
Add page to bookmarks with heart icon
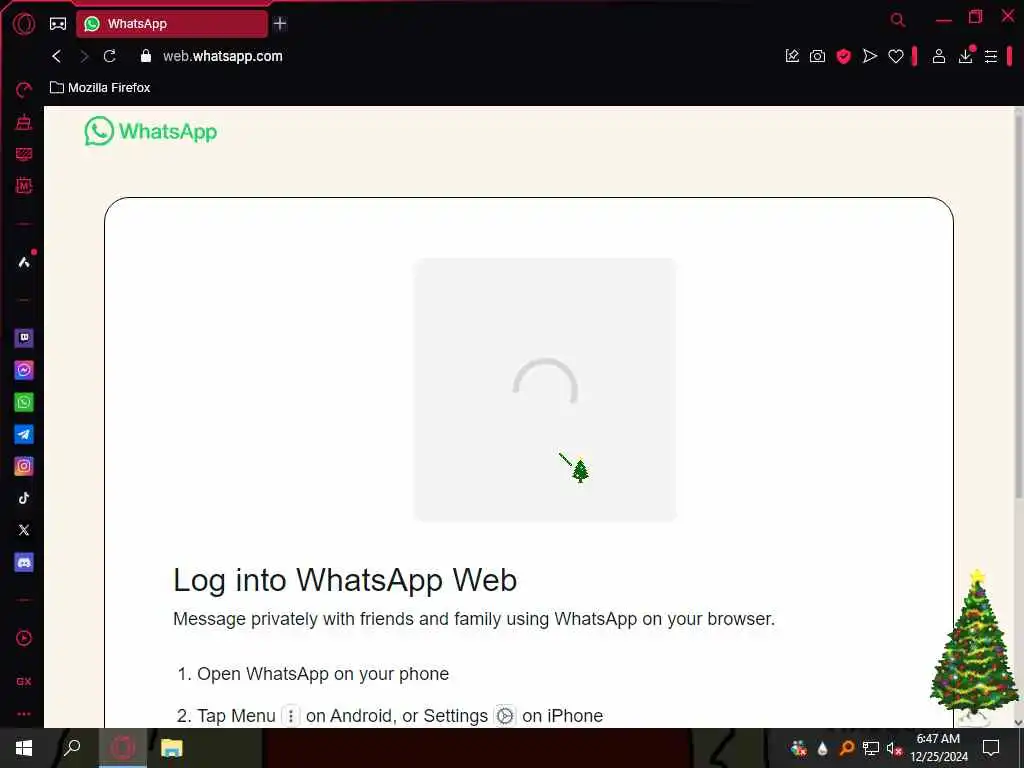tap(896, 57)
